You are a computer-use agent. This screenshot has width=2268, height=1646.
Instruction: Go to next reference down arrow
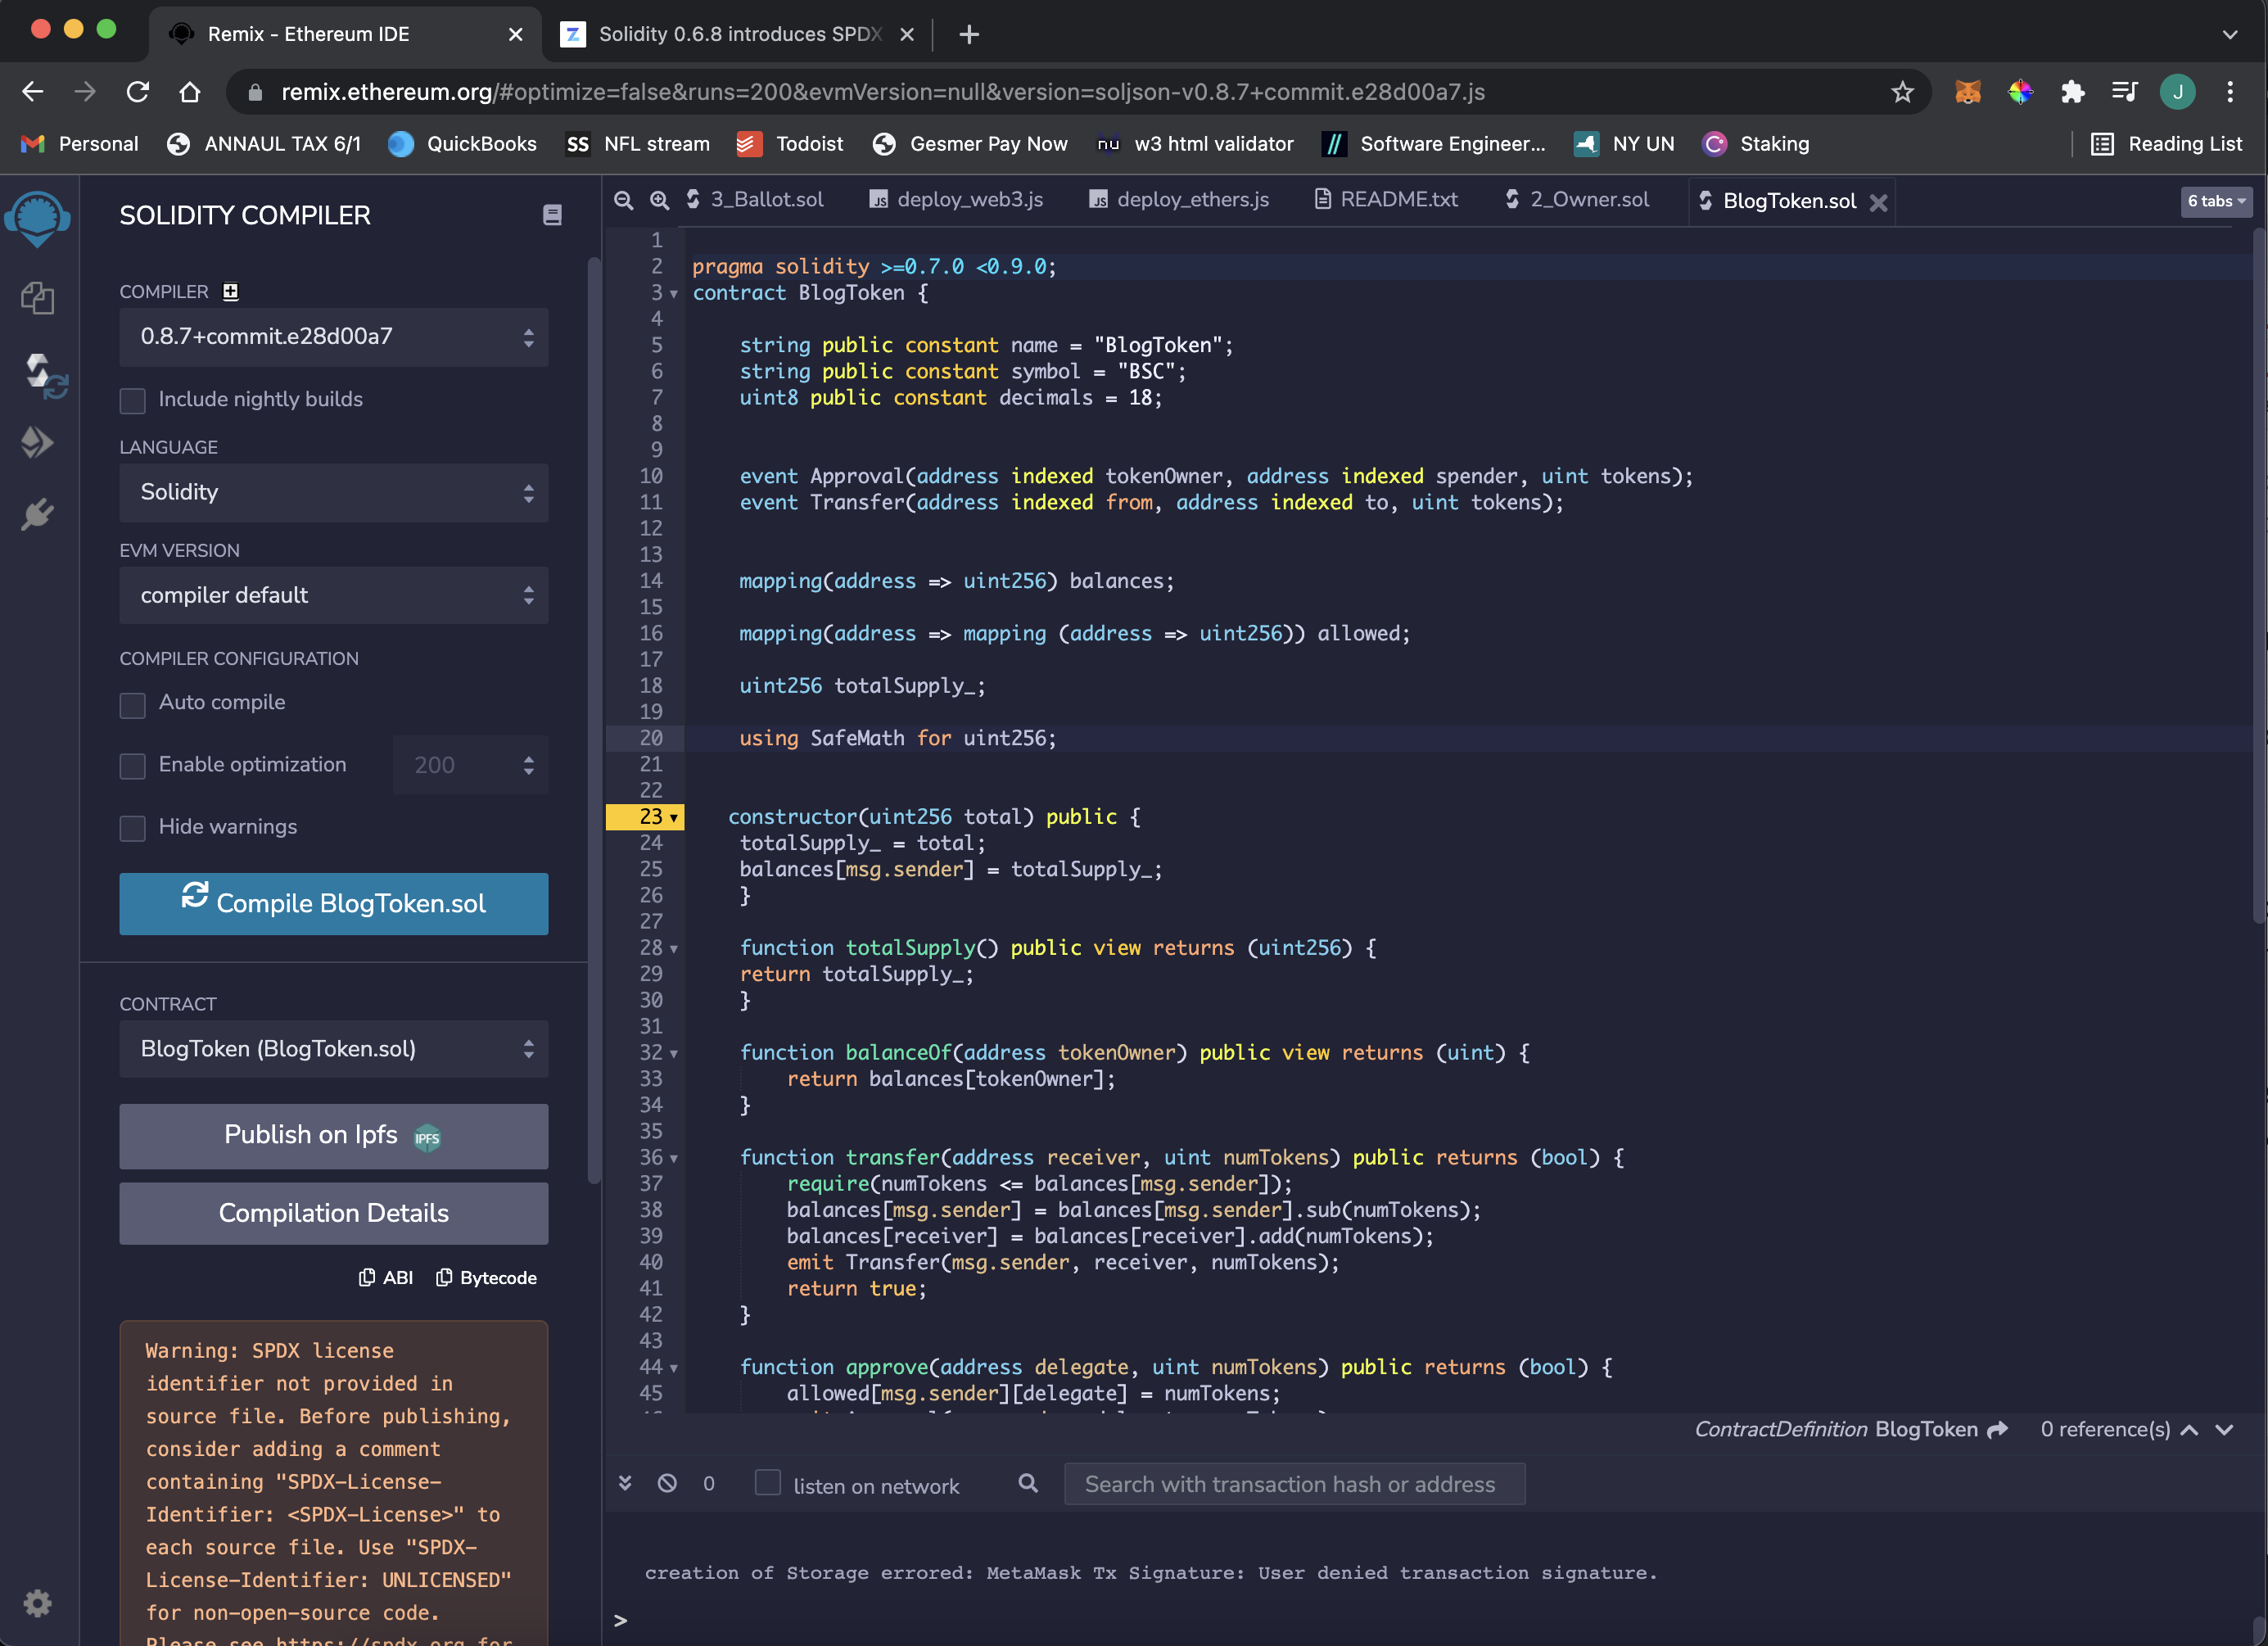tap(2224, 1430)
